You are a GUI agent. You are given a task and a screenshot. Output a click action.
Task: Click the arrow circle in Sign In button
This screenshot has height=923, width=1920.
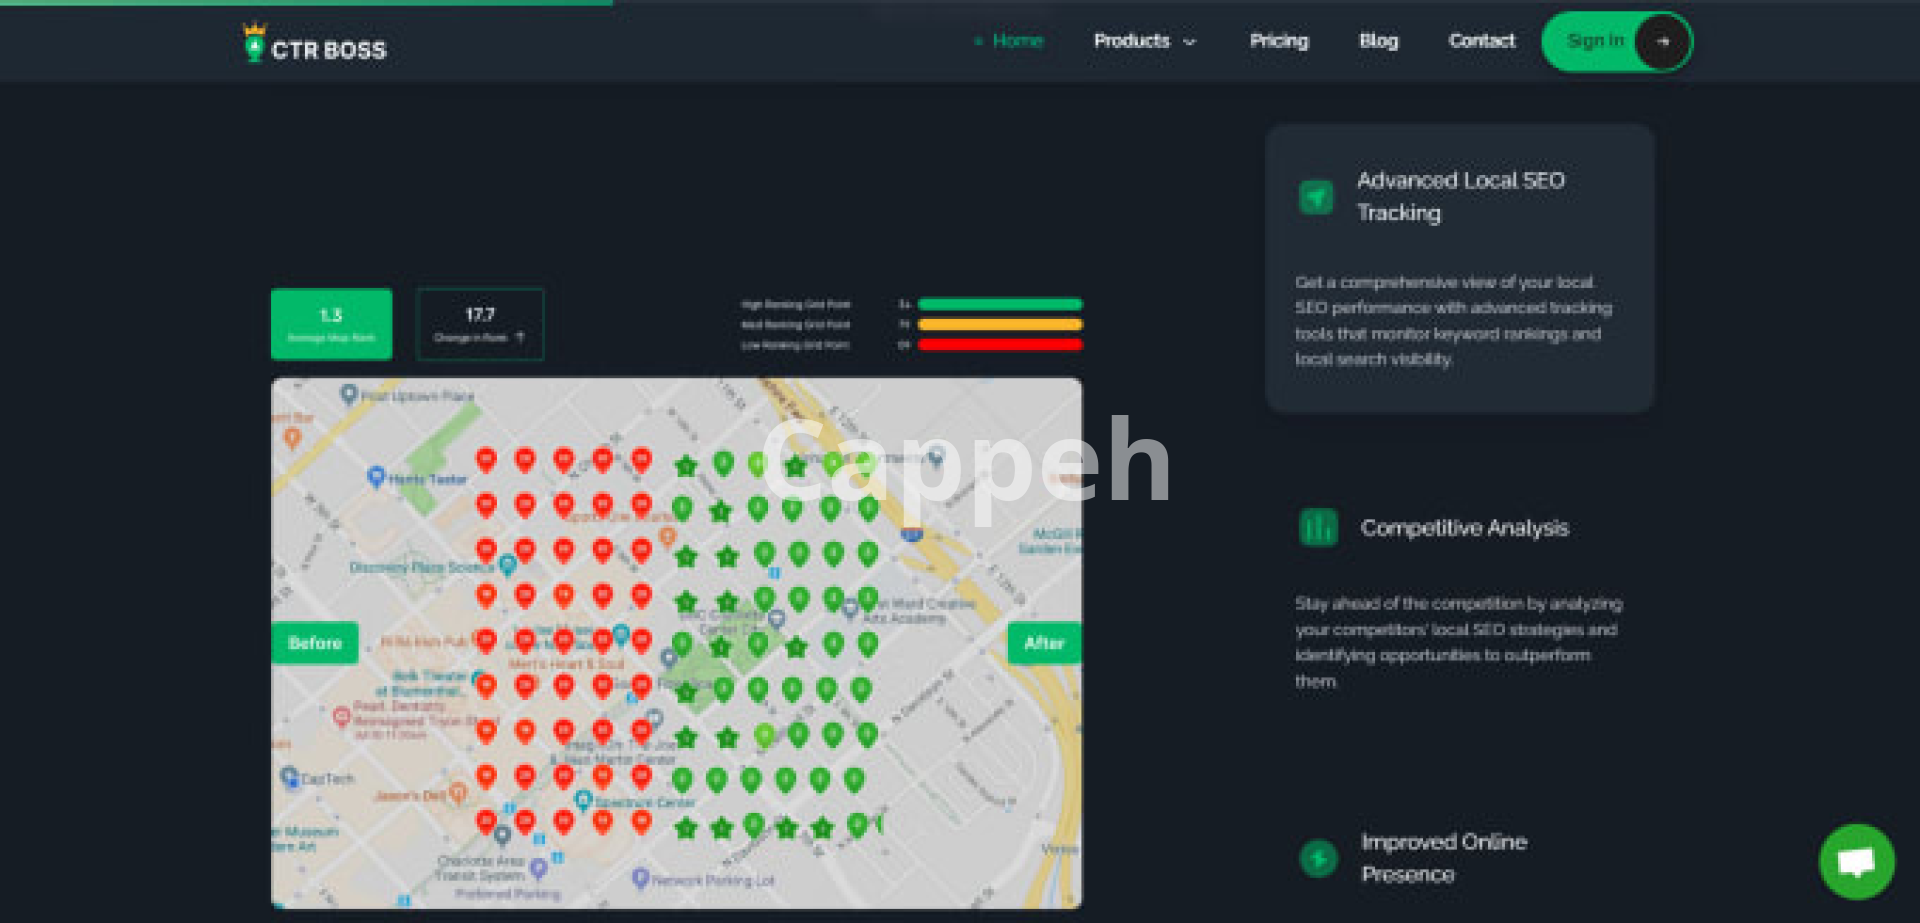pyautogui.click(x=1662, y=42)
